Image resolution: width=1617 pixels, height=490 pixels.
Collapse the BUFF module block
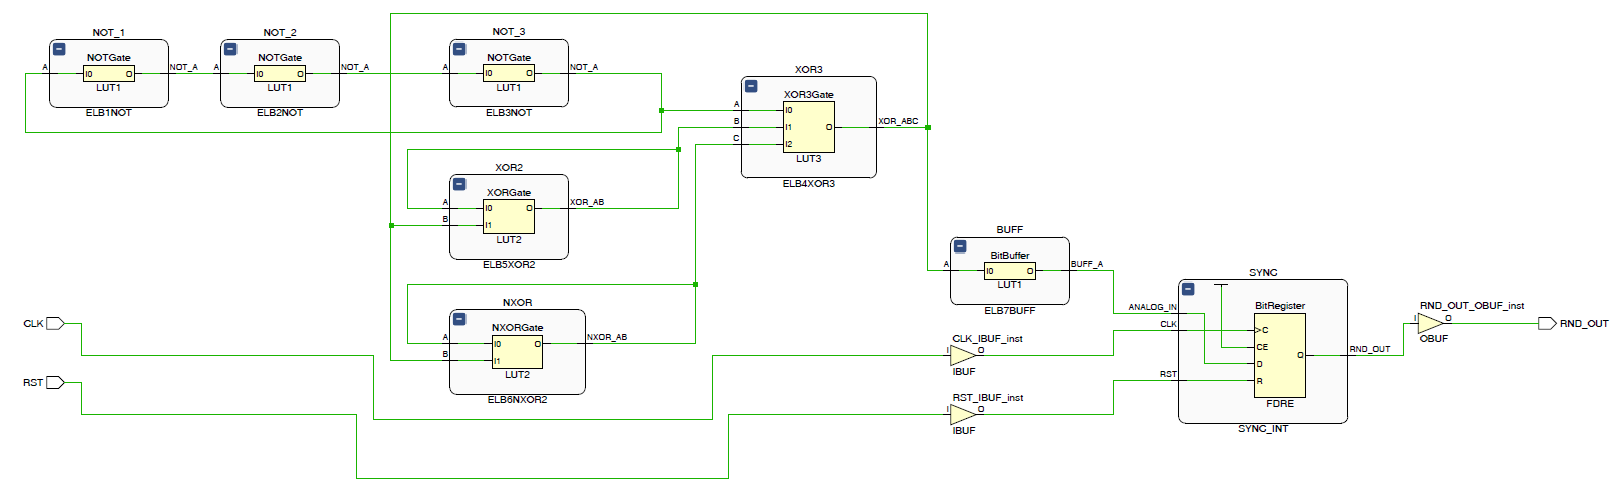coord(960,246)
